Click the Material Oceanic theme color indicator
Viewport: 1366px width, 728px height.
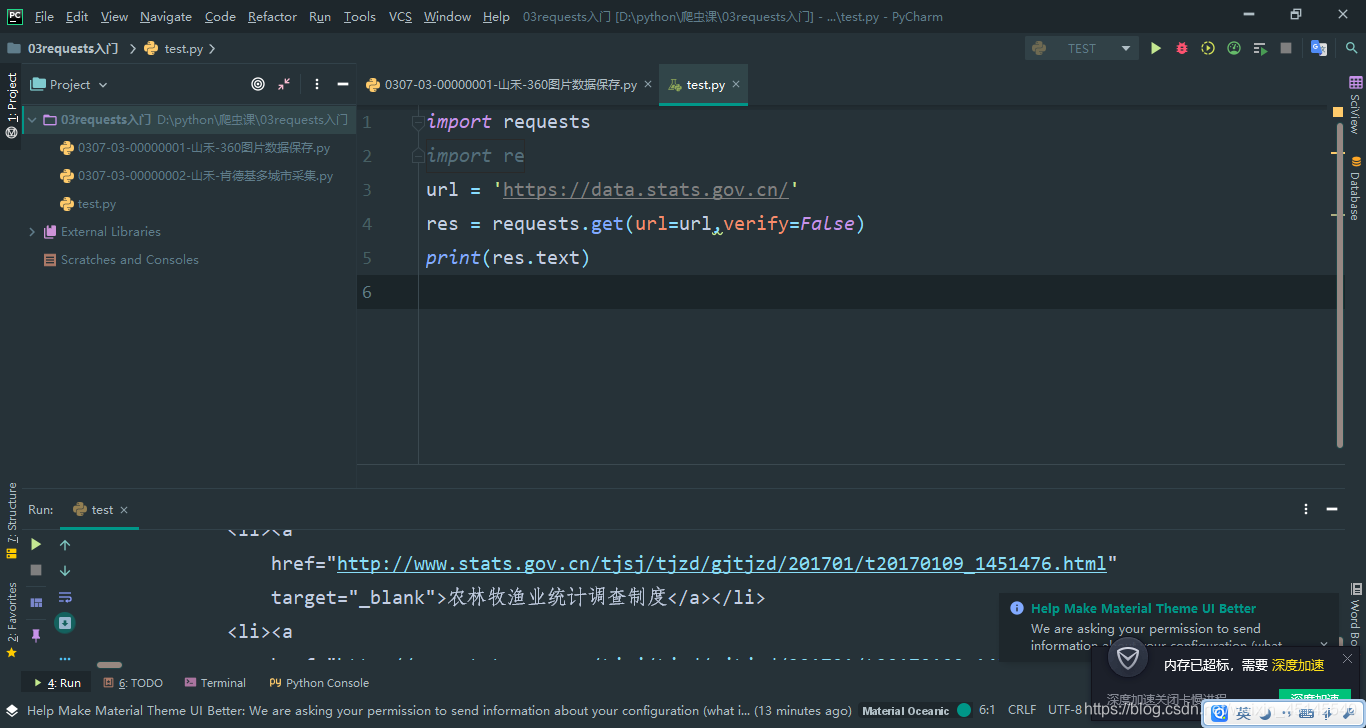tap(964, 710)
